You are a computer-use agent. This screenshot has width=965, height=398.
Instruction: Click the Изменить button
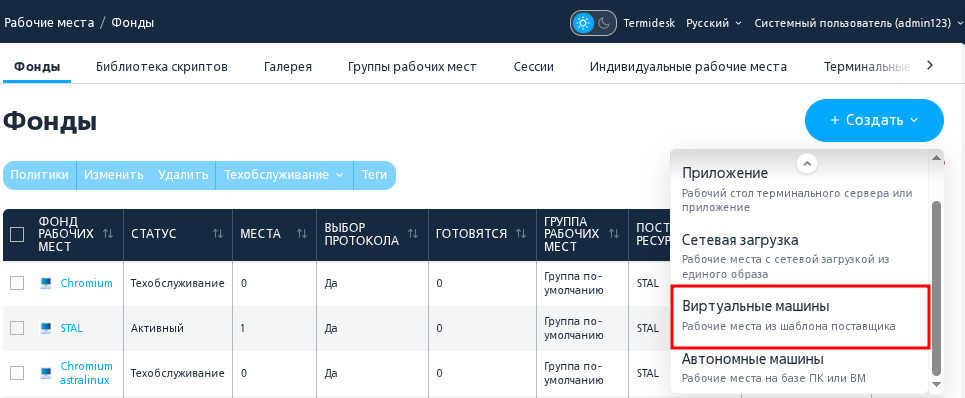coord(114,175)
